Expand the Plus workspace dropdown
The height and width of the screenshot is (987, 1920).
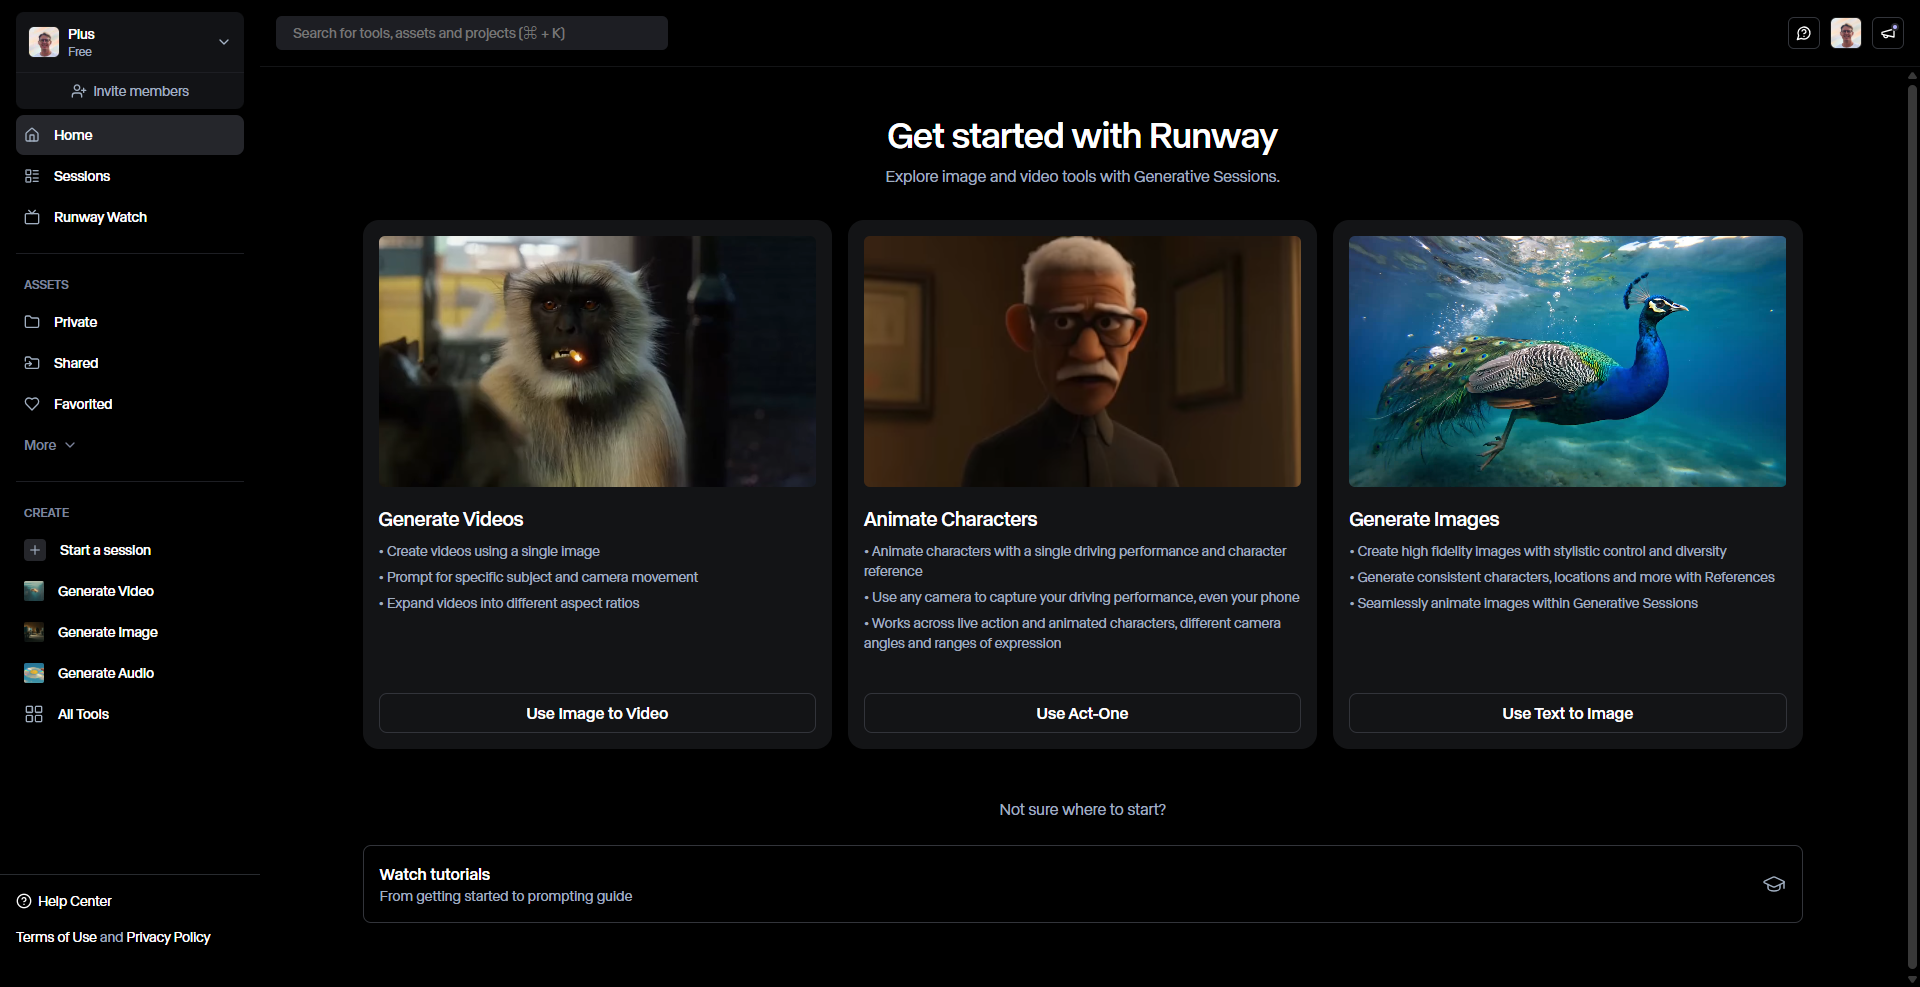223,42
